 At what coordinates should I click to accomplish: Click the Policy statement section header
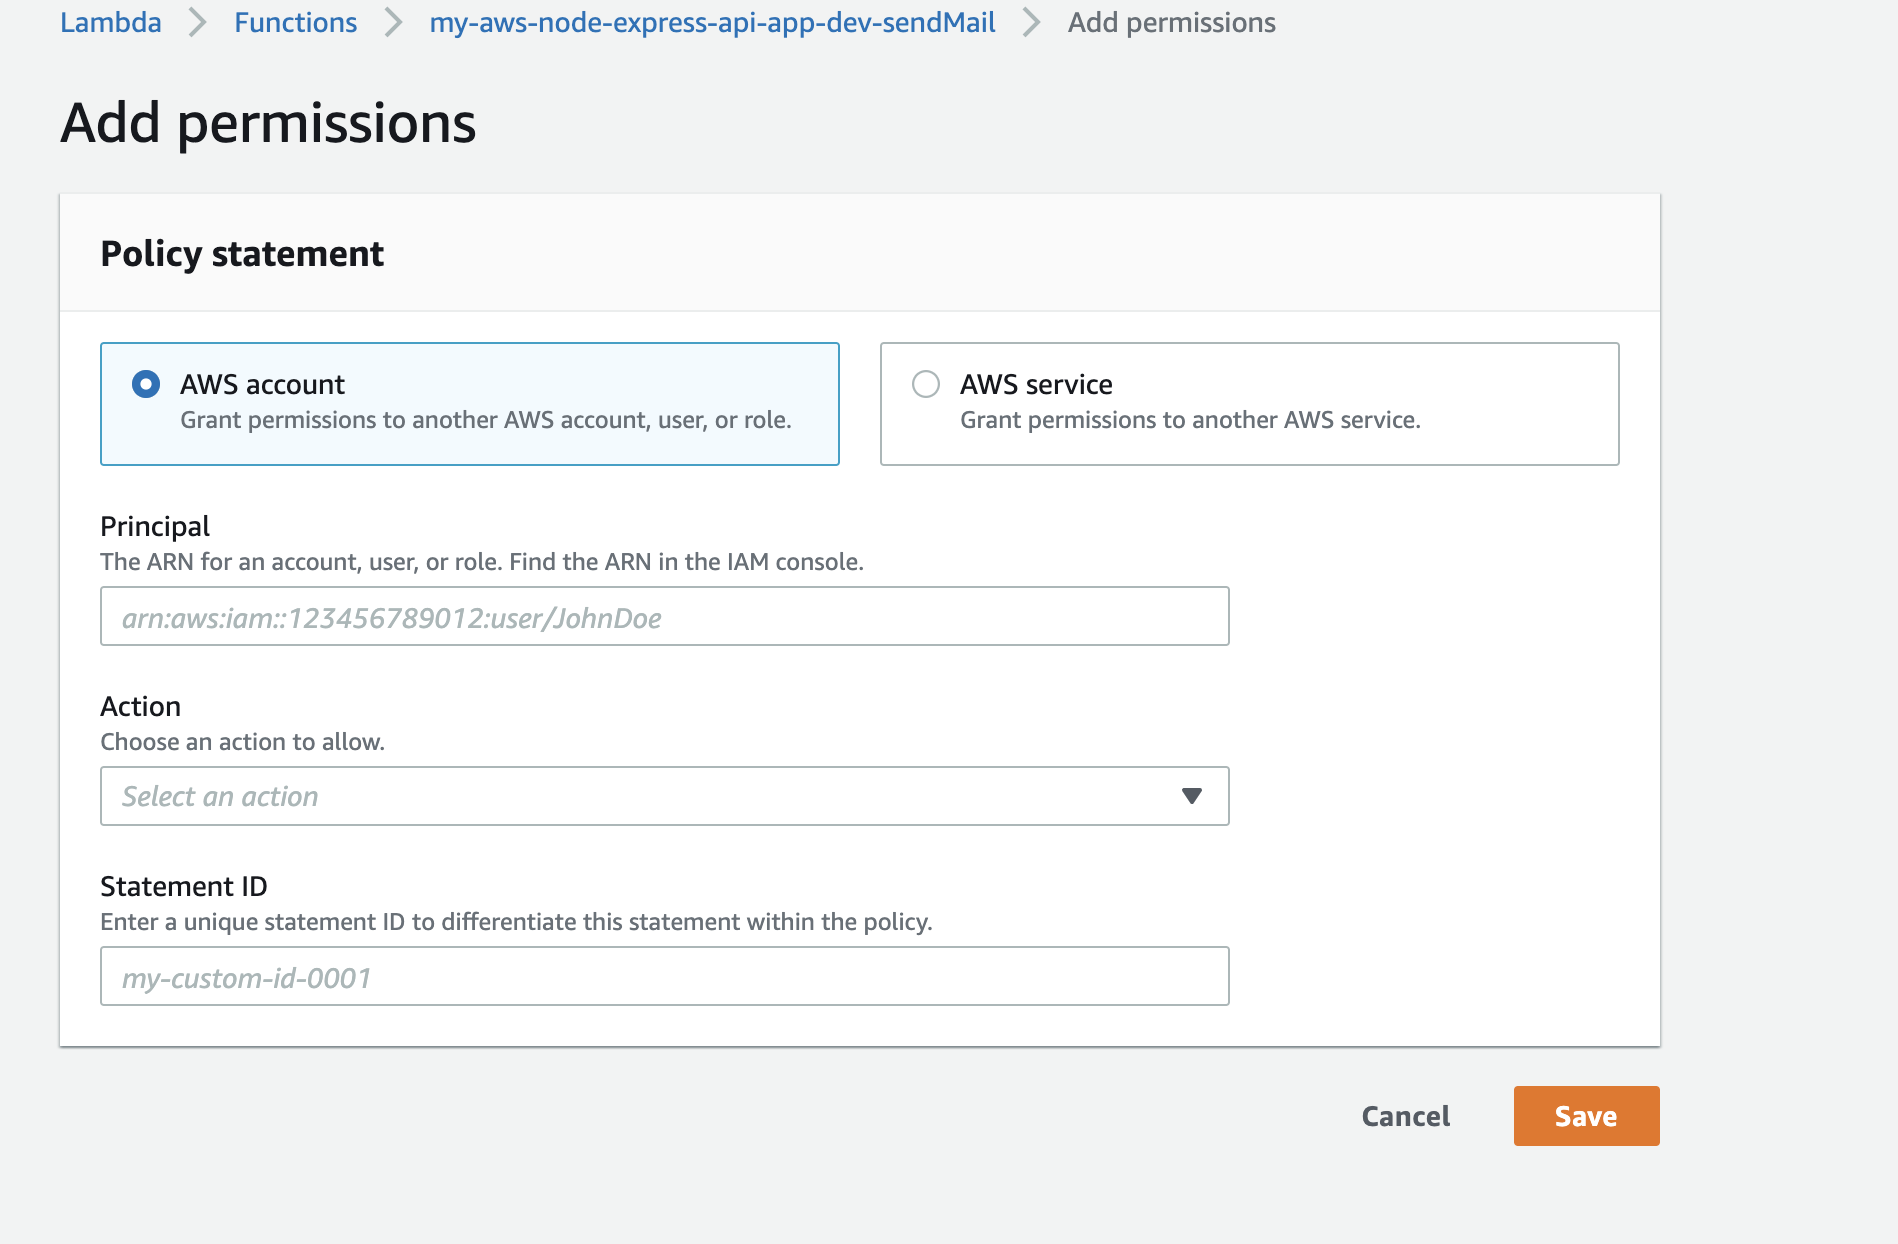(x=242, y=254)
